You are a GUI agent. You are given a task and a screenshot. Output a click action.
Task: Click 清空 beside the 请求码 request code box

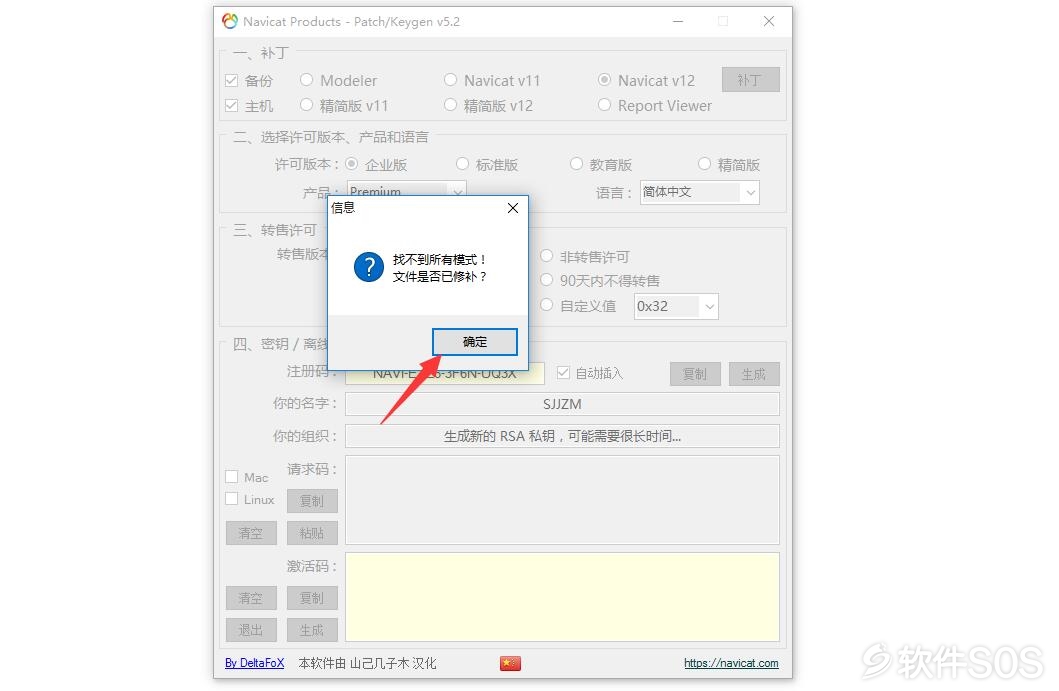tap(251, 533)
